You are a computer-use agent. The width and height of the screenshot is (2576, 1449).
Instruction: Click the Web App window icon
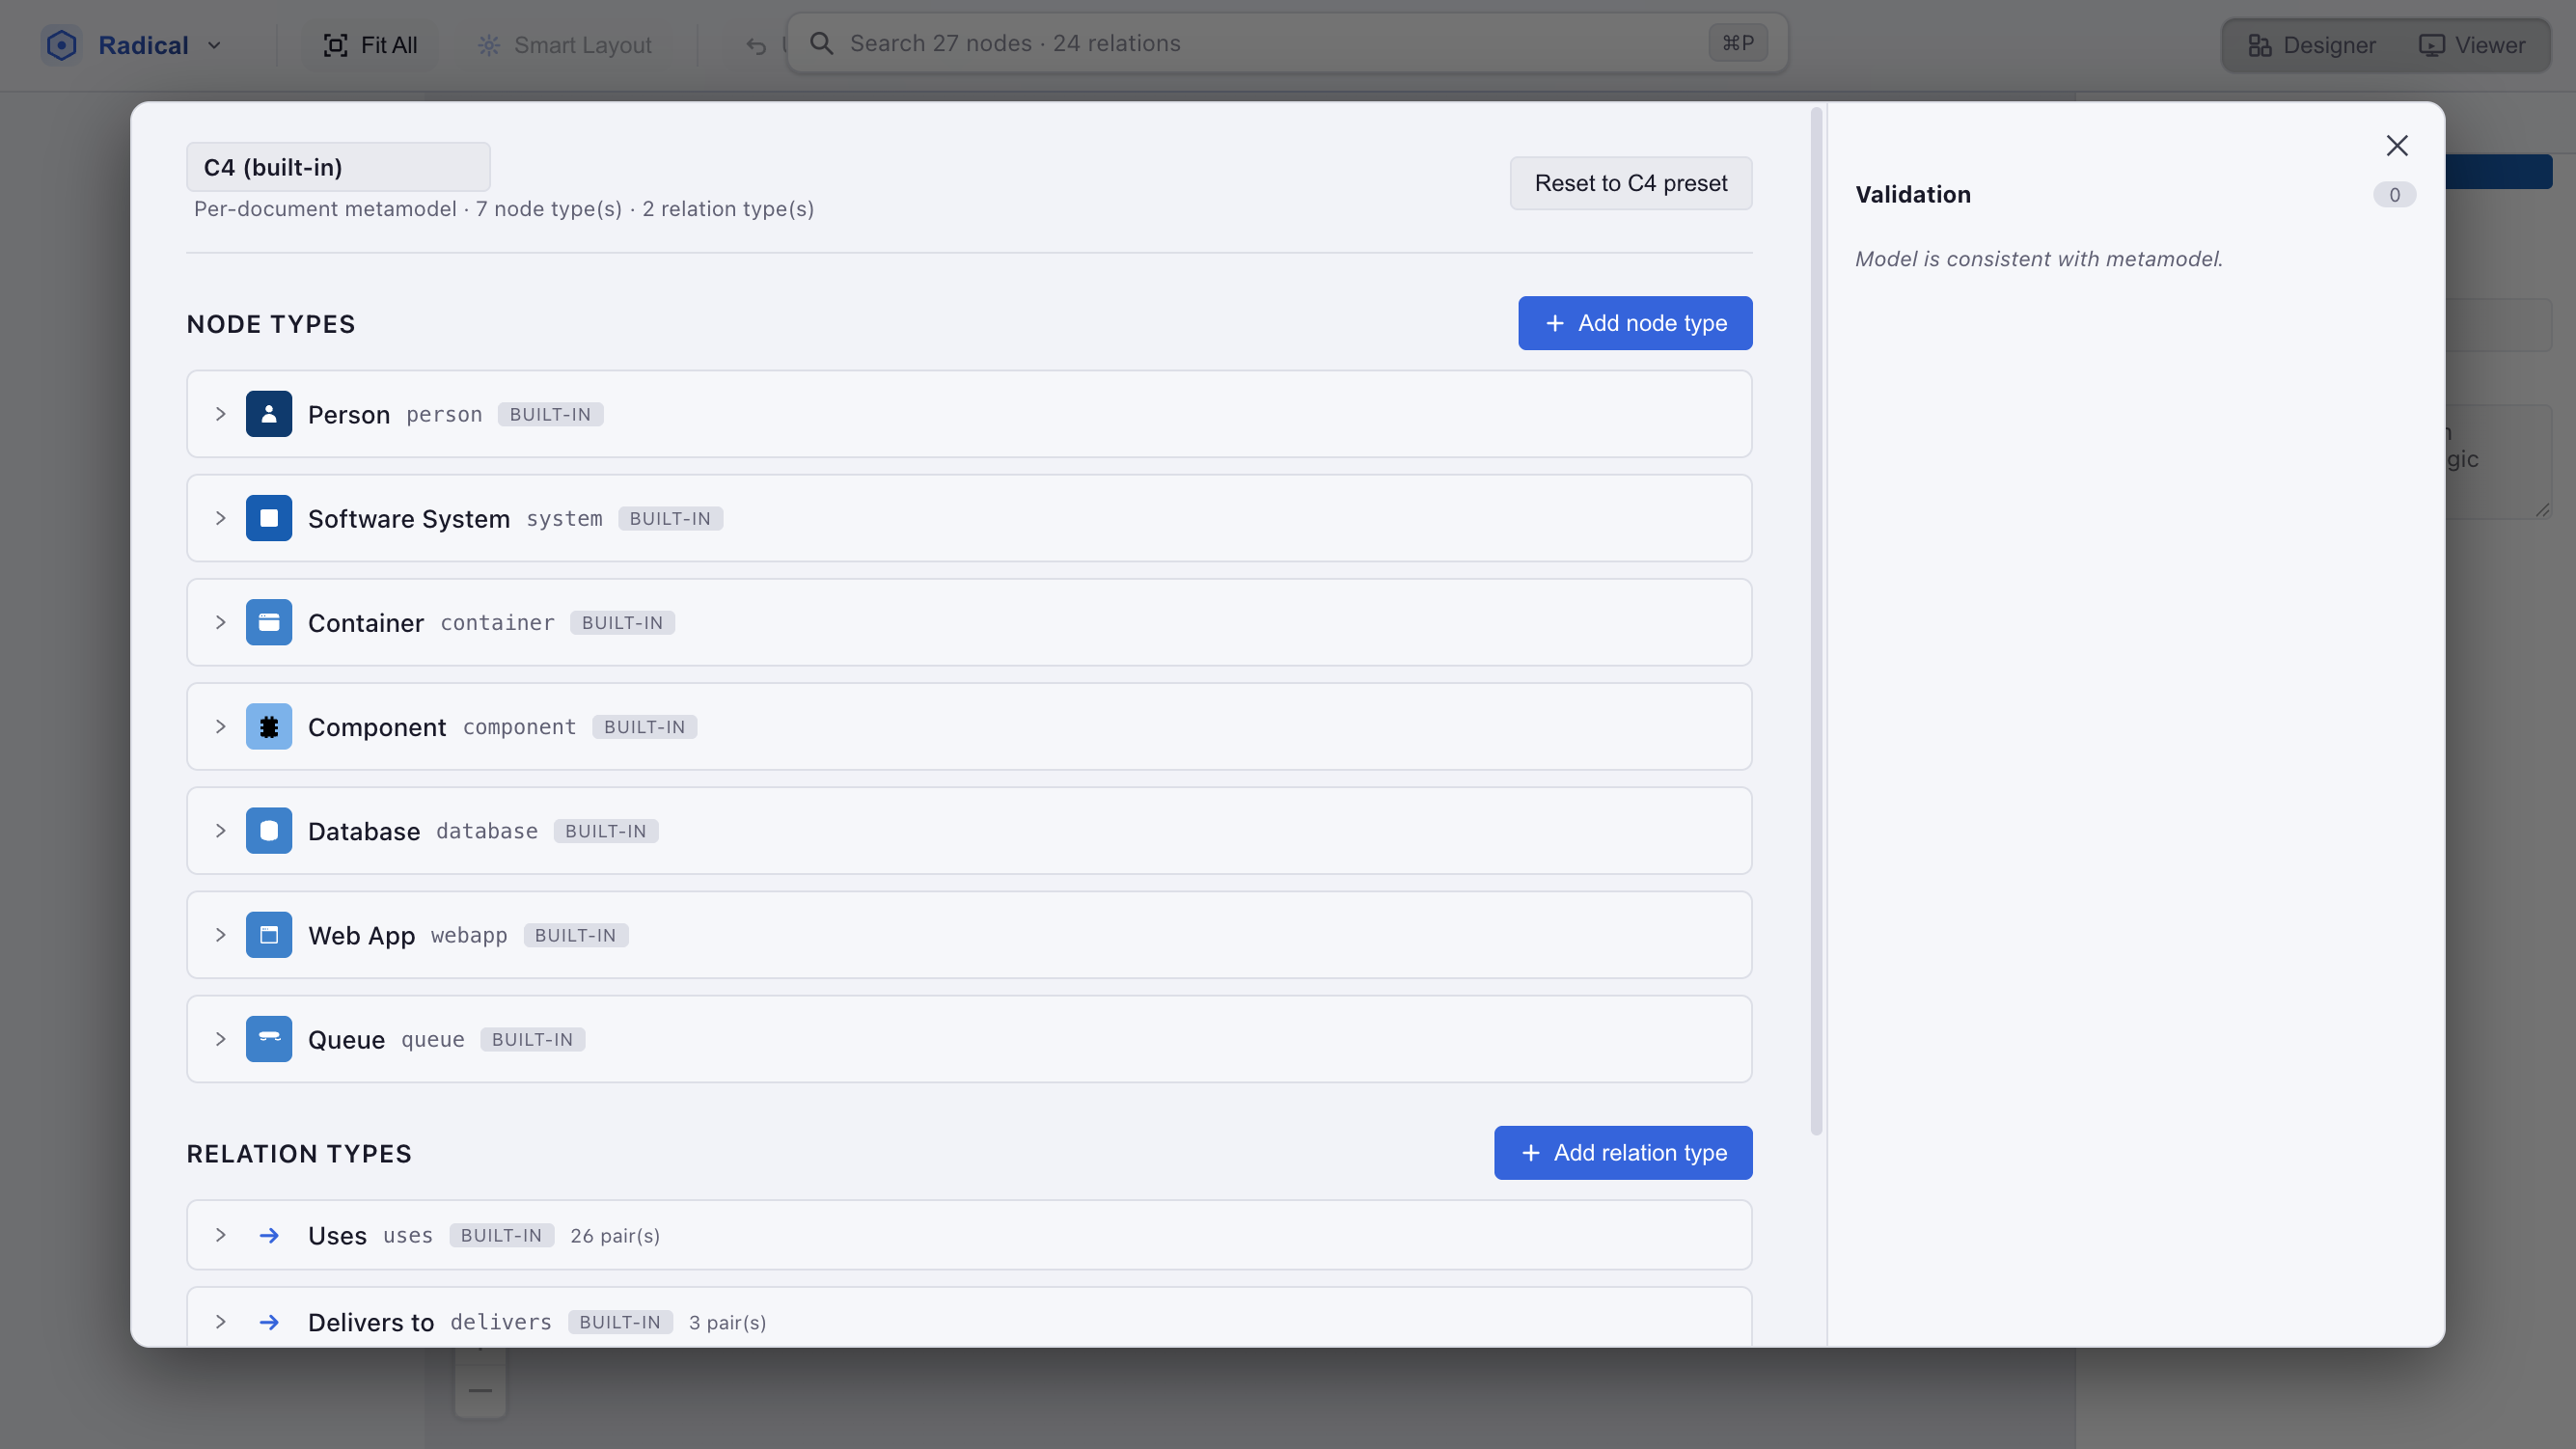click(x=269, y=935)
